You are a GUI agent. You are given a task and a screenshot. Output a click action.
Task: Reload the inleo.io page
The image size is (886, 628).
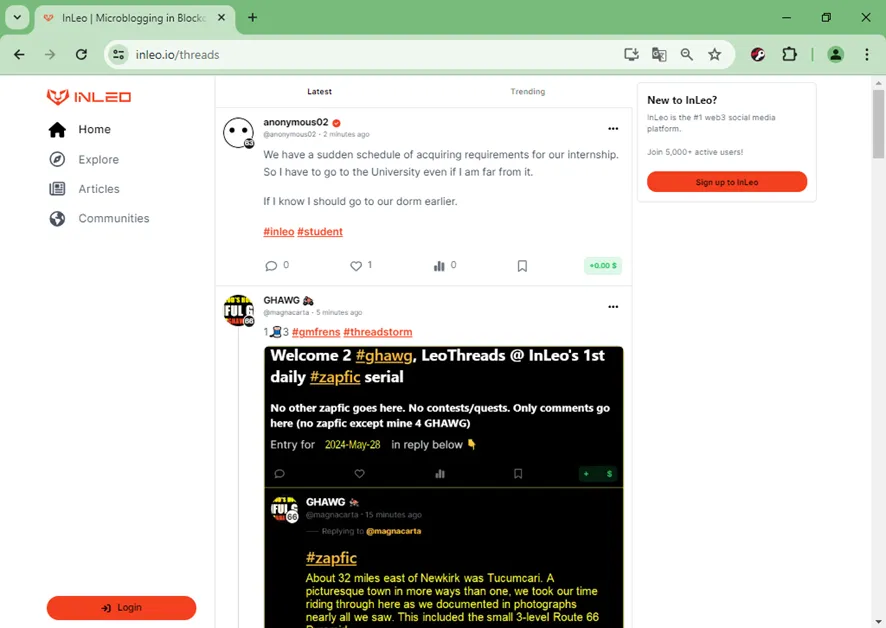[81, 54]
